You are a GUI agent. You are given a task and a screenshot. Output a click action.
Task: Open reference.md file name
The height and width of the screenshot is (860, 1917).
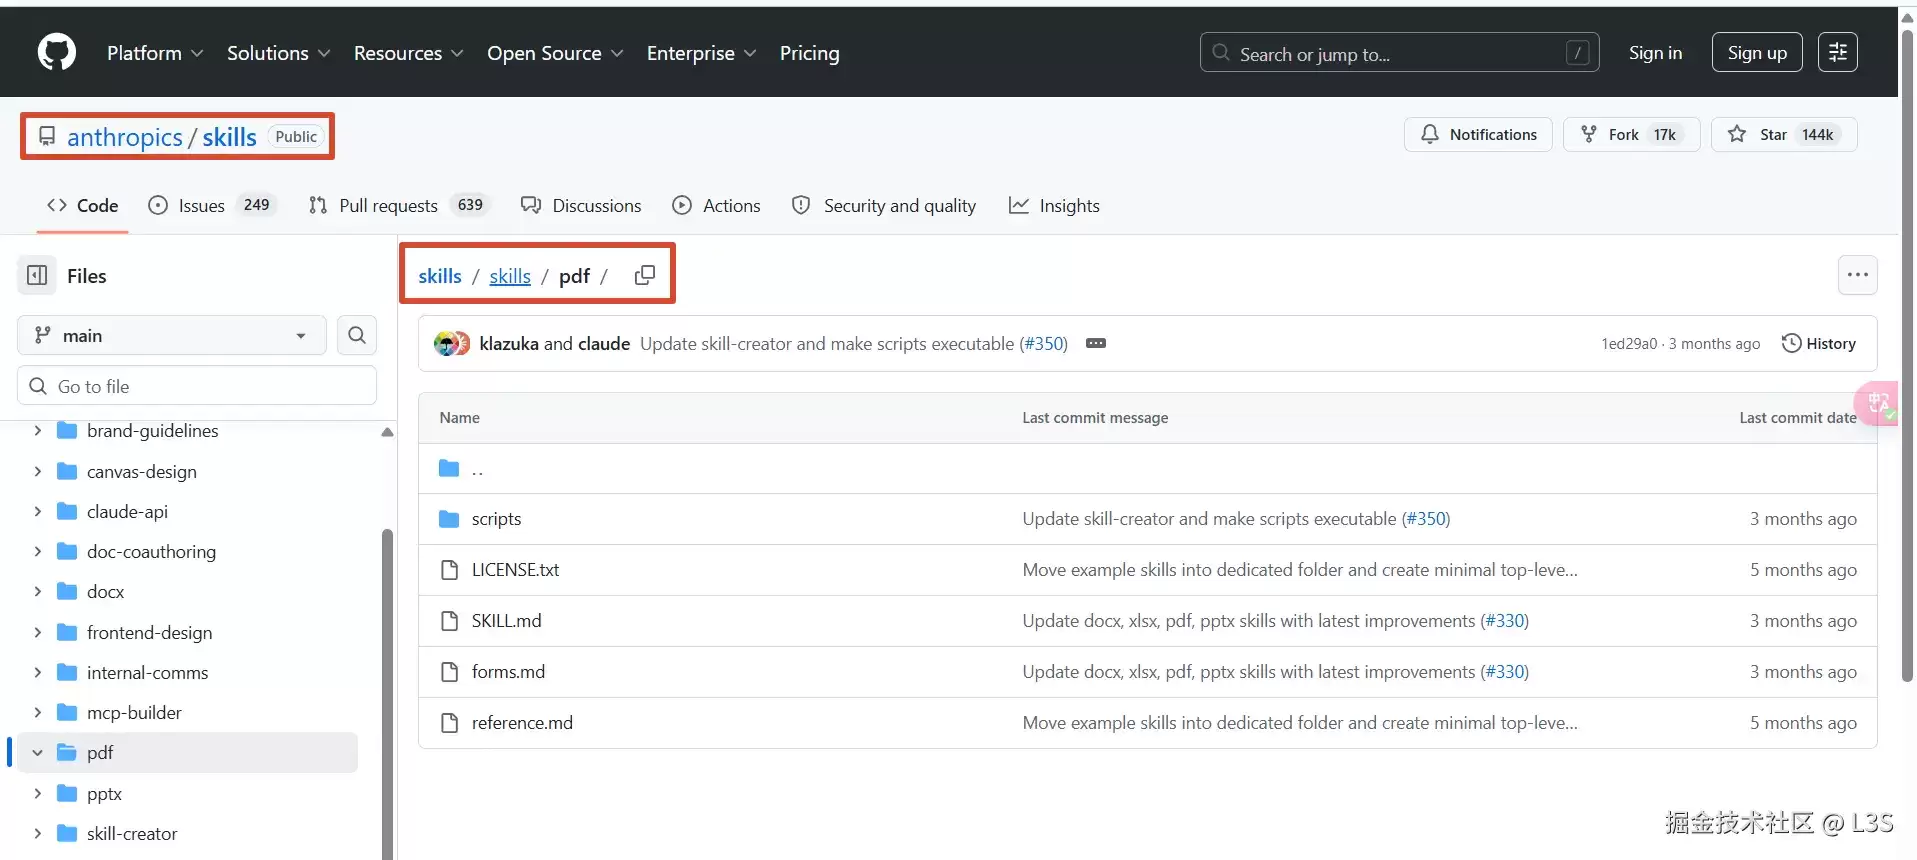coord(522,723)
